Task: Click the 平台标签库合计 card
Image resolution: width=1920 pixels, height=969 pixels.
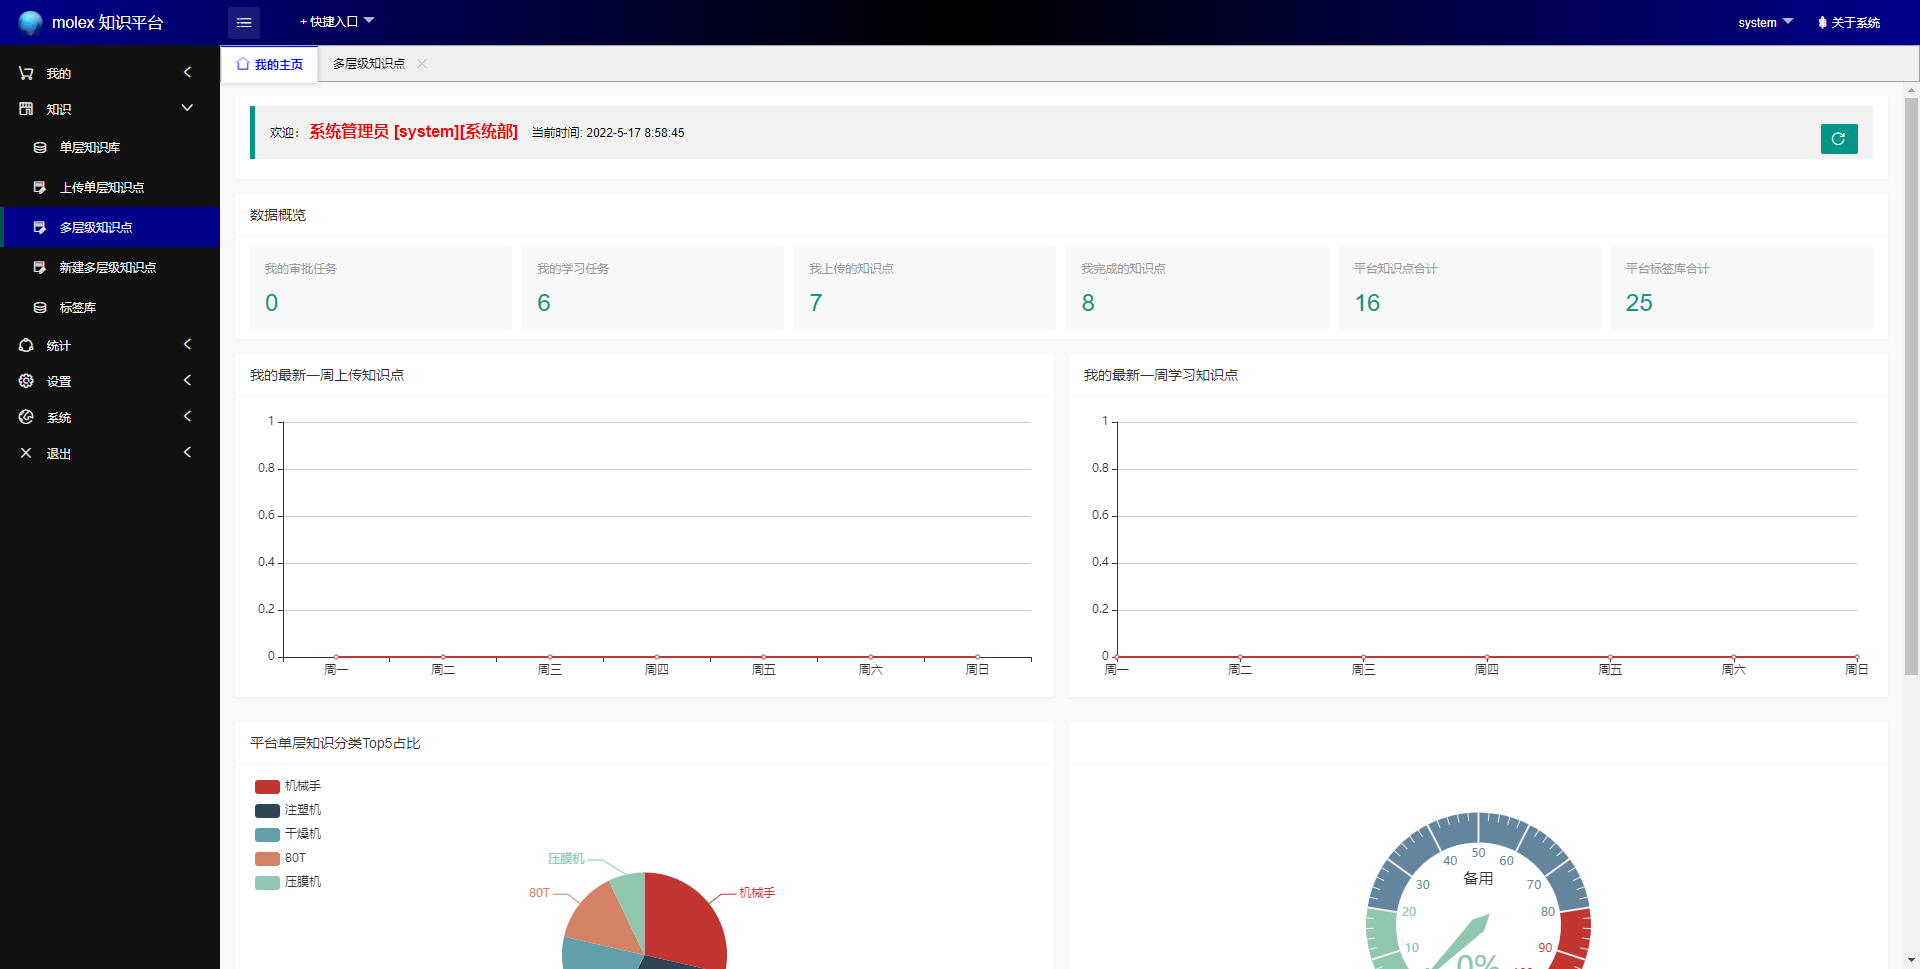Action: click(1741, 288)
